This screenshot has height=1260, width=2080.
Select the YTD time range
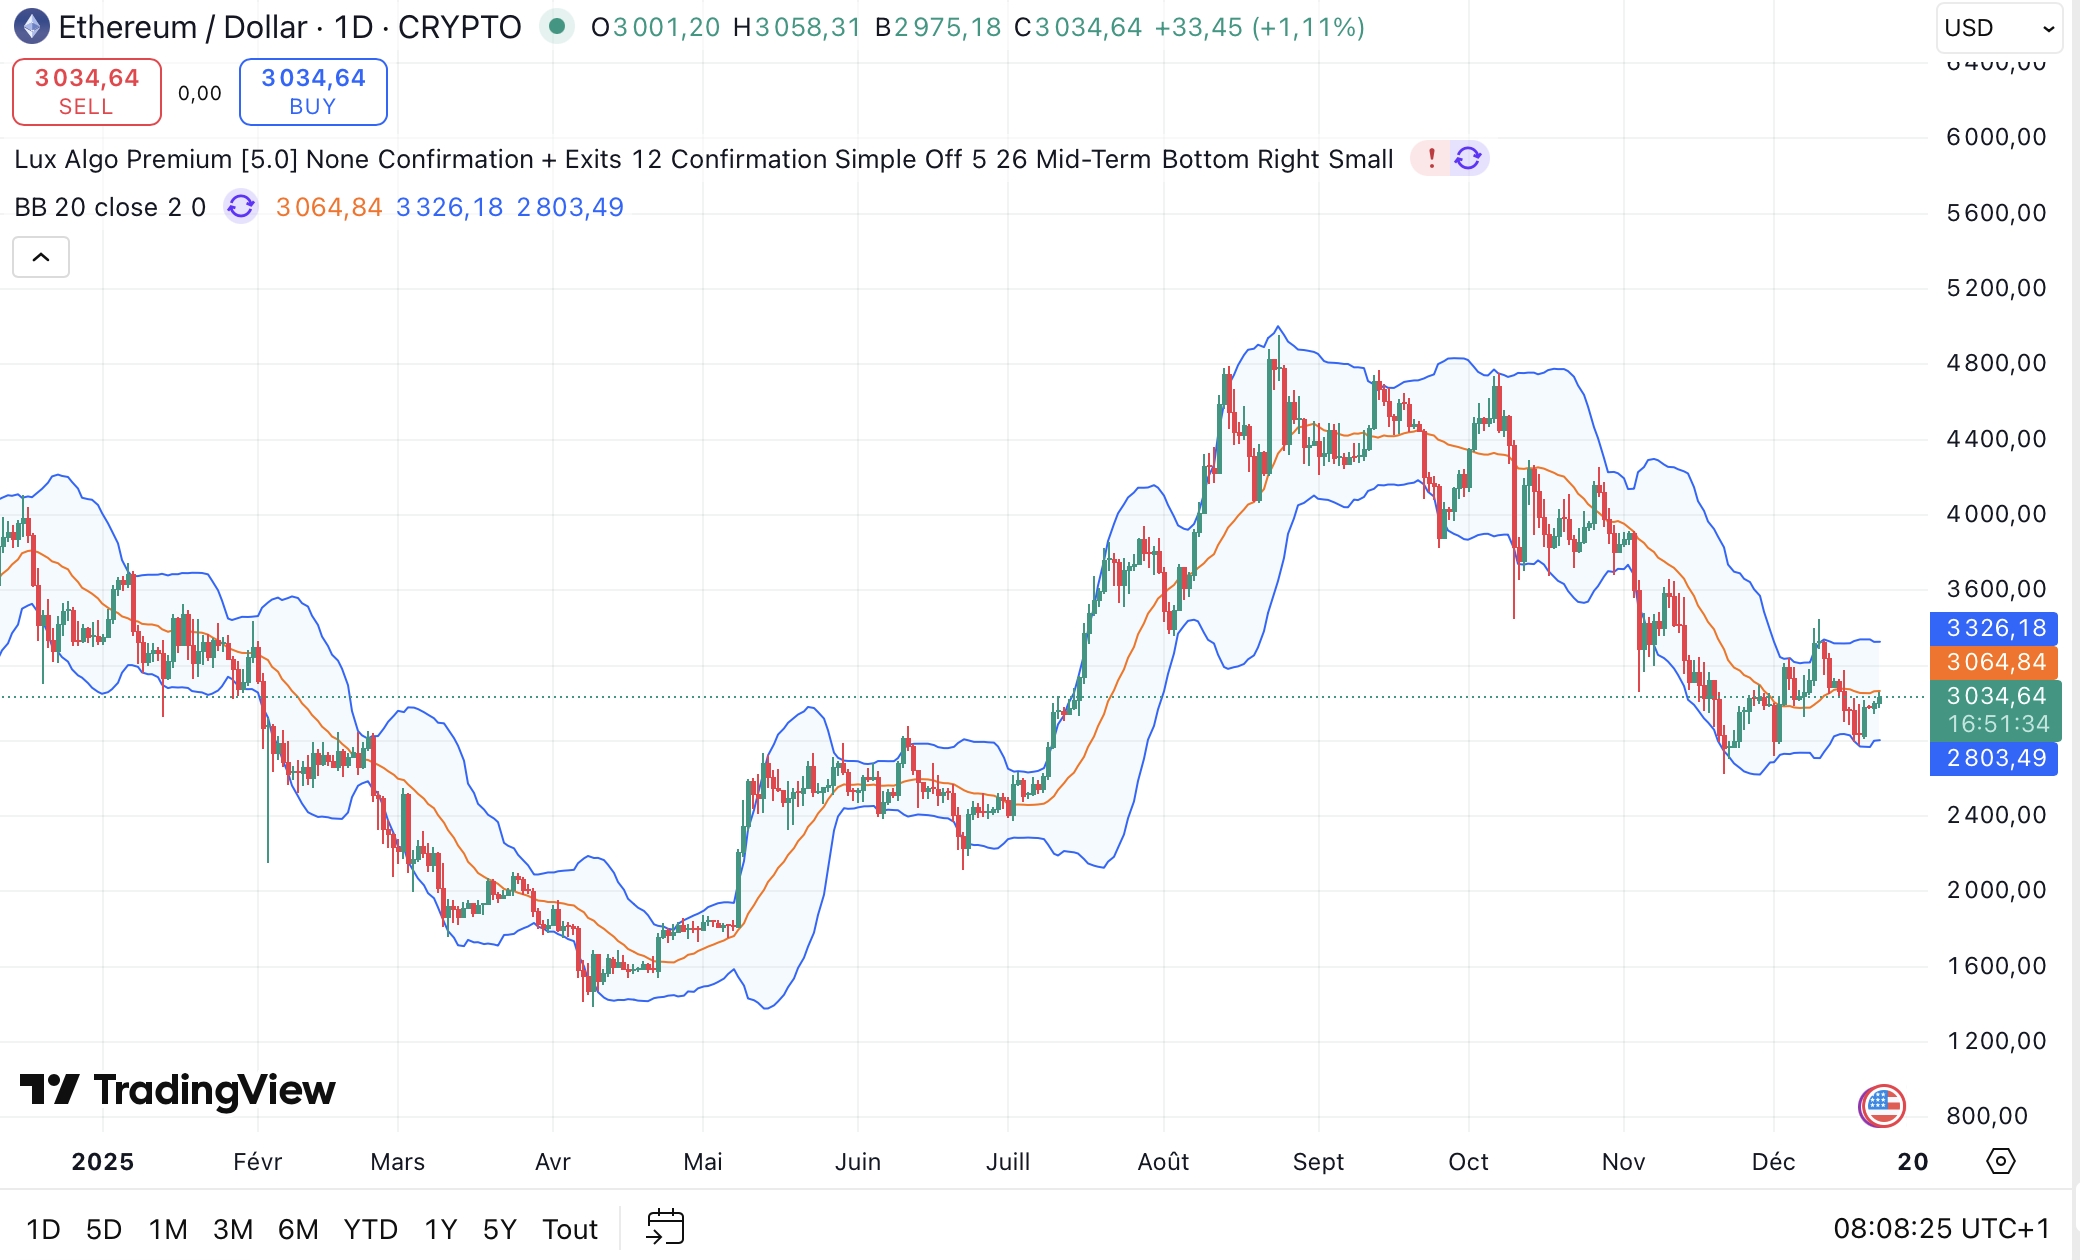pos(370,1229)
